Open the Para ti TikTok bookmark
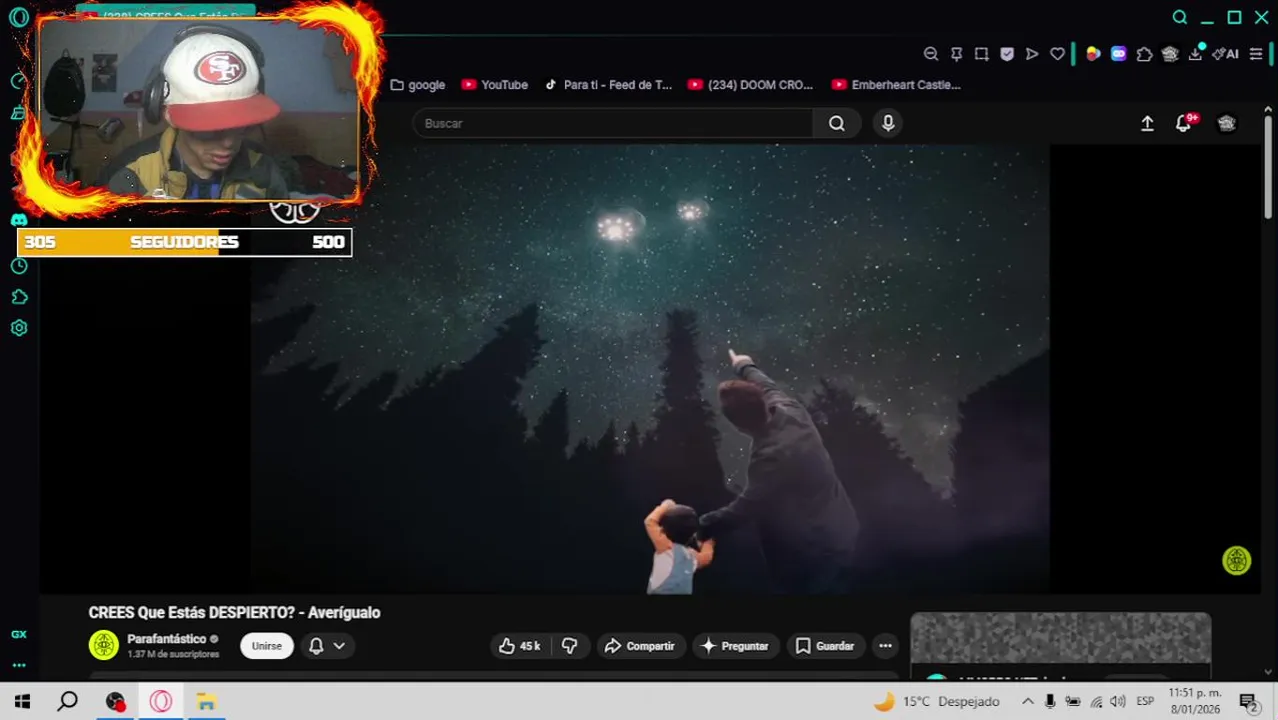The image size is (1278, 720). [608, 85]
